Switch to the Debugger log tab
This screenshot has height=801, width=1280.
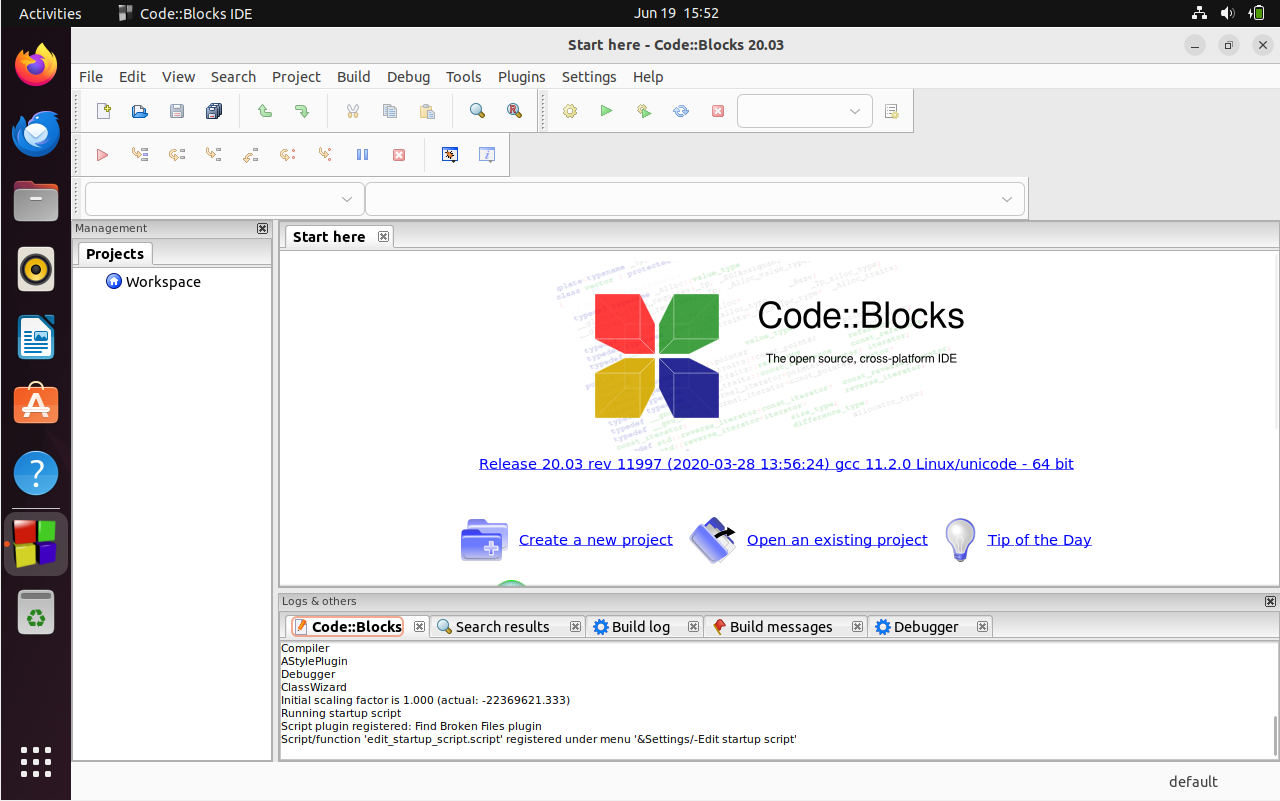(916, 627)
